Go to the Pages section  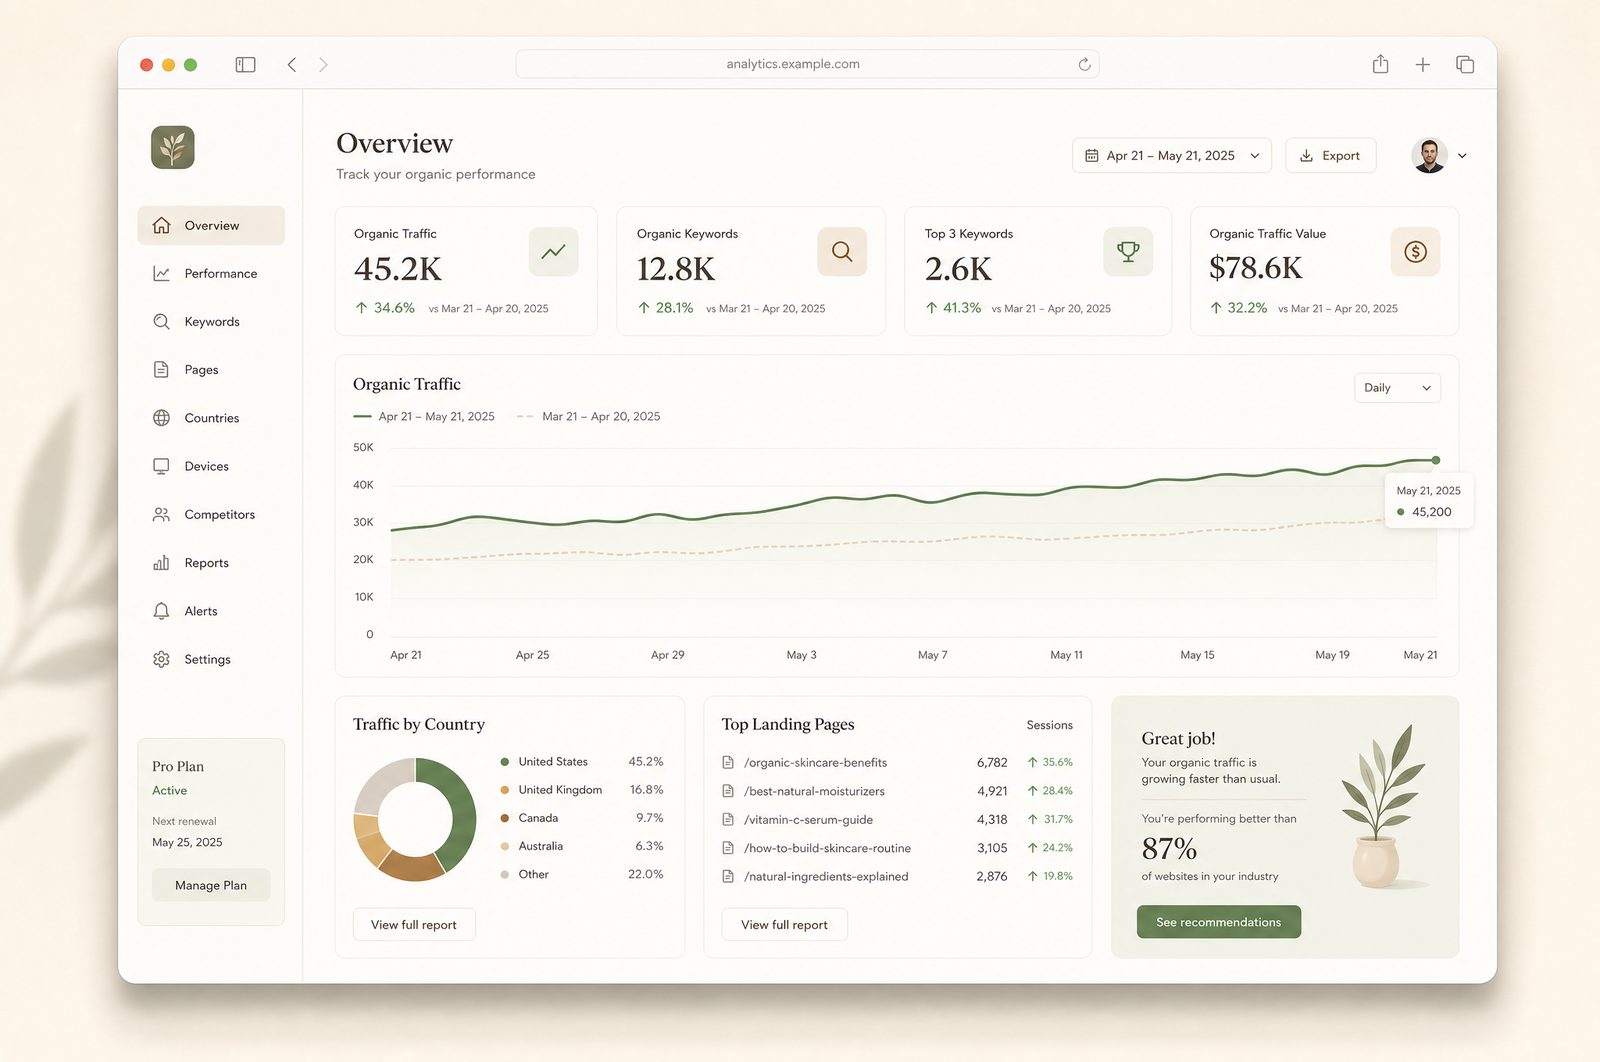click(211, 369)
